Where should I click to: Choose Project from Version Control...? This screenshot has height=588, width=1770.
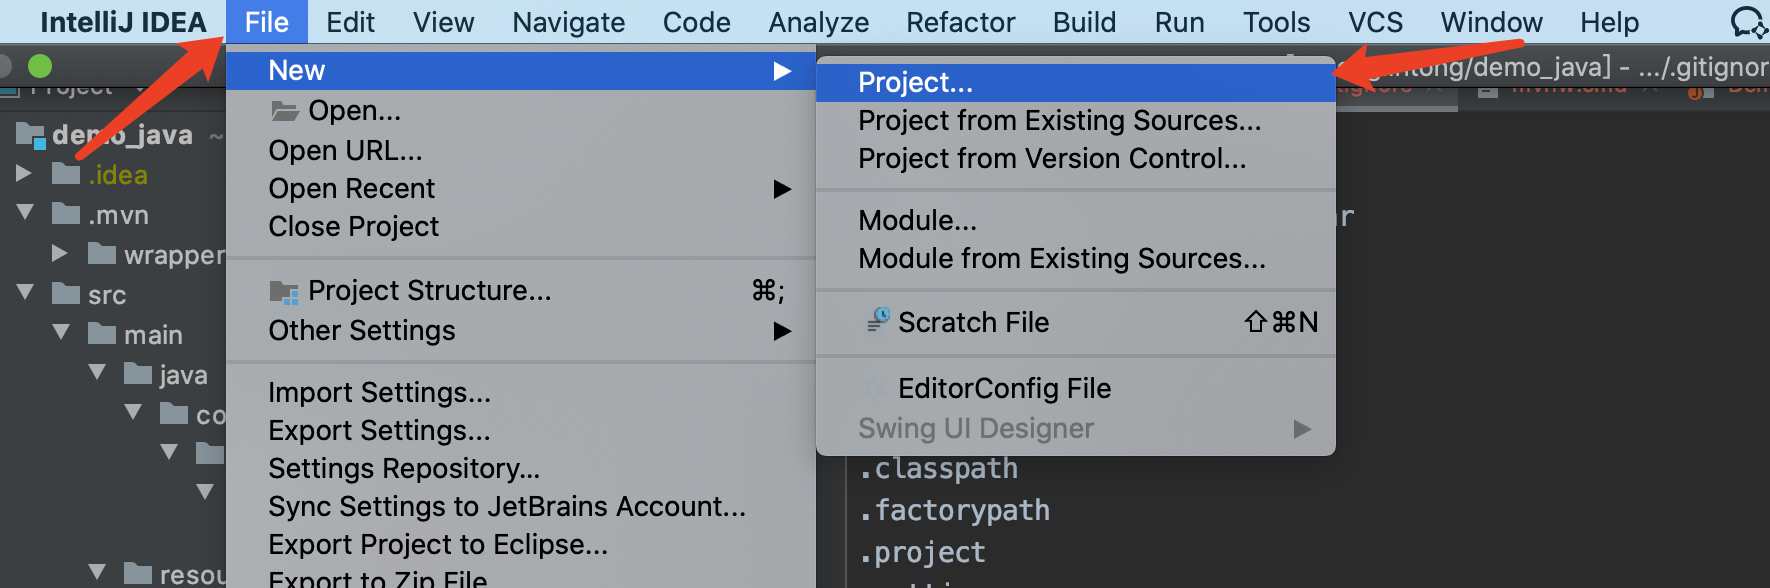[x=1051, y=159]
